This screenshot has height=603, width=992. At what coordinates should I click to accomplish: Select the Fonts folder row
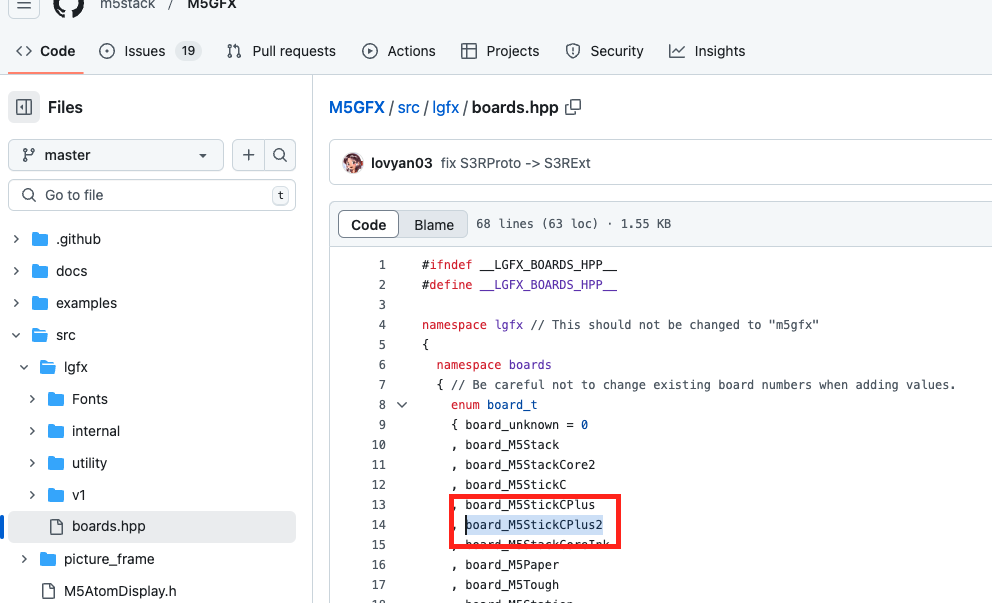[x=152, y=399]
